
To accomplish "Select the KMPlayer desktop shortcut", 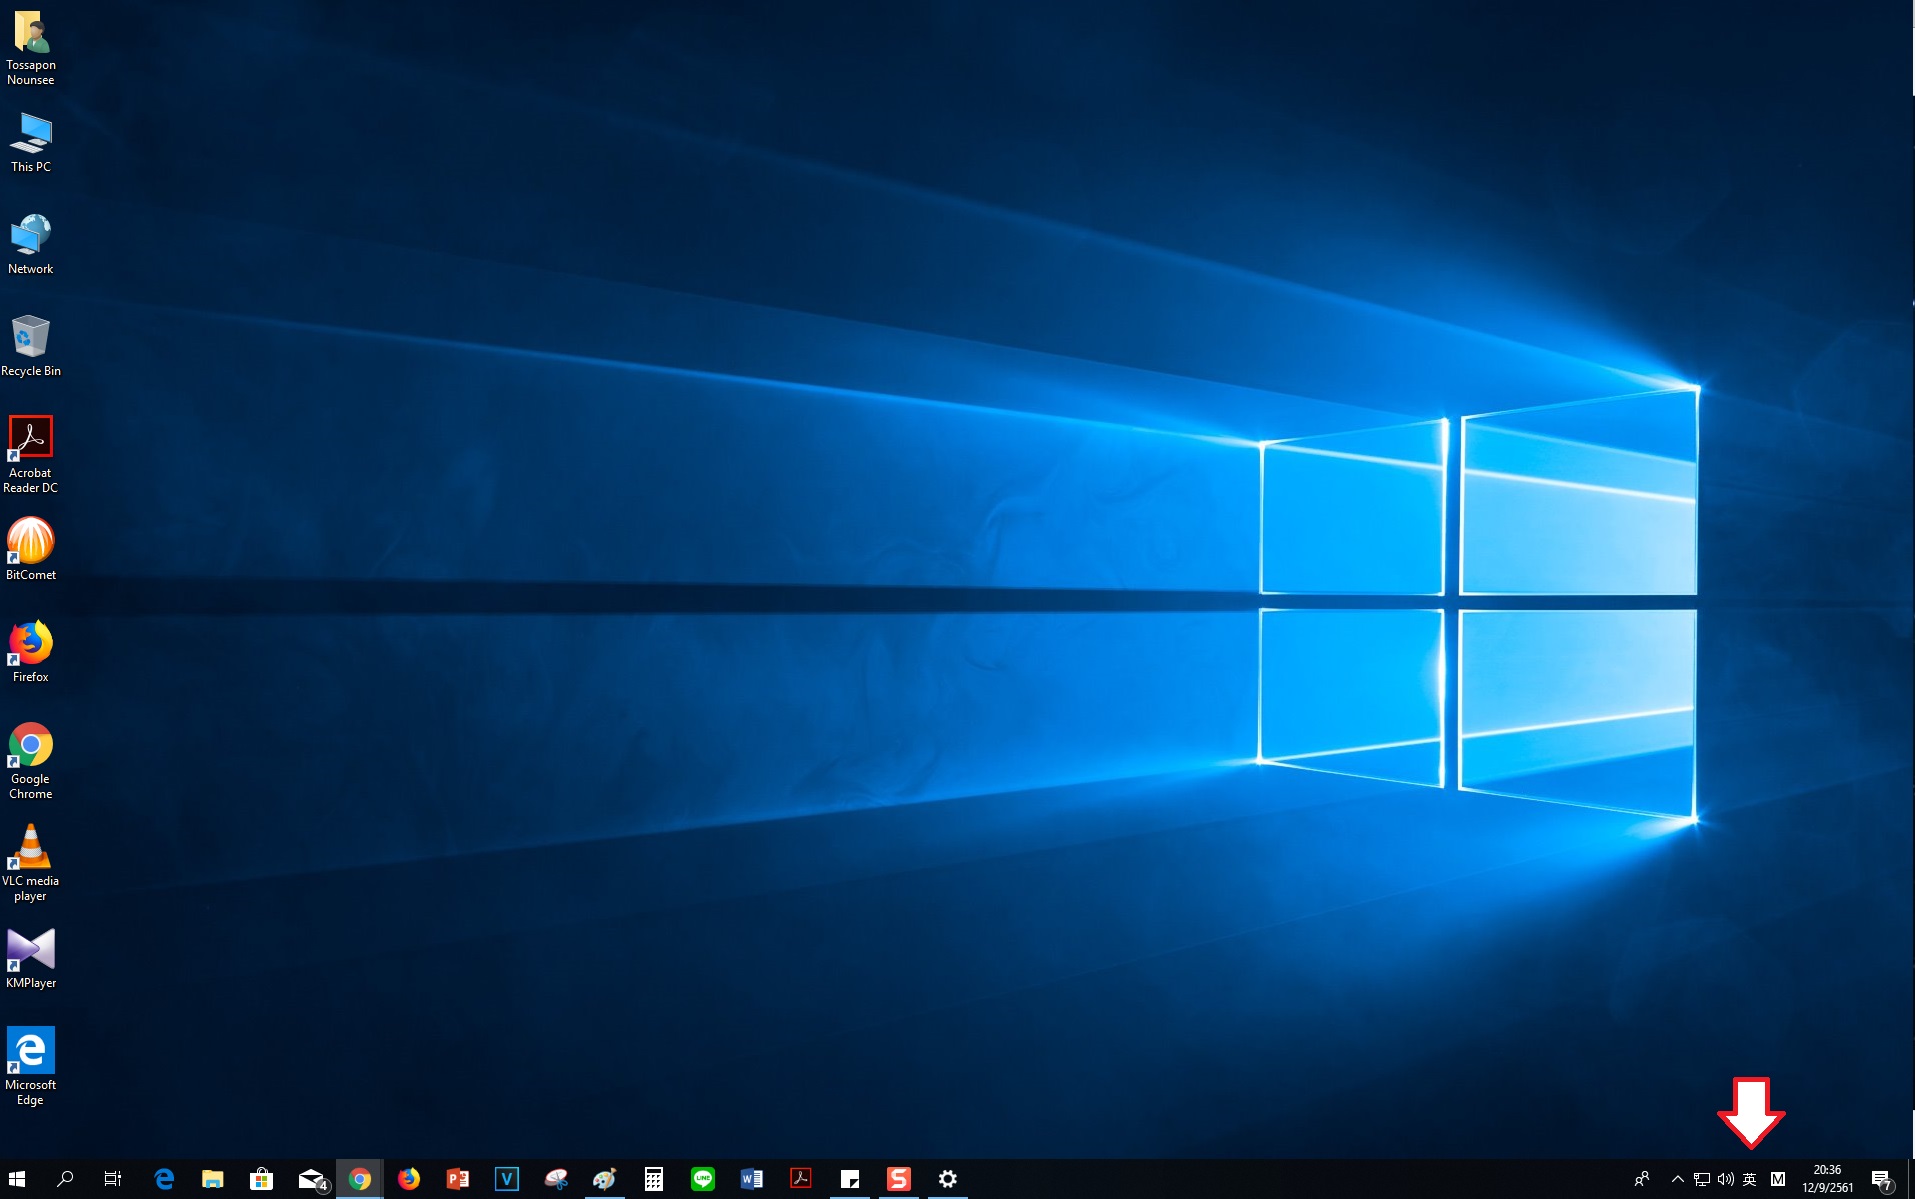I will pos(31,958).
